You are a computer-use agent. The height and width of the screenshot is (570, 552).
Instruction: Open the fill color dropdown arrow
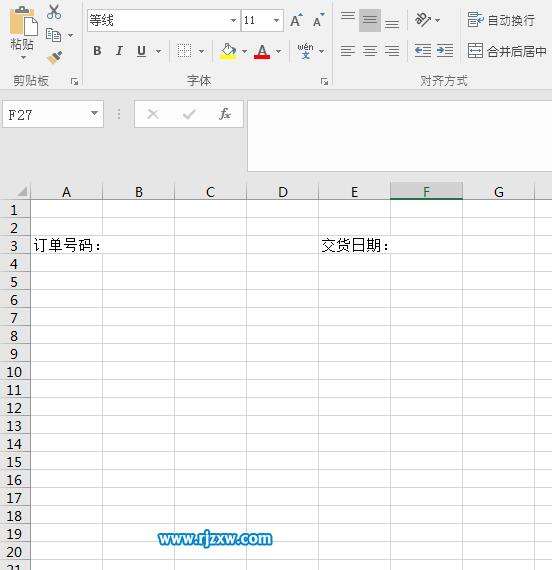[244, 51]
